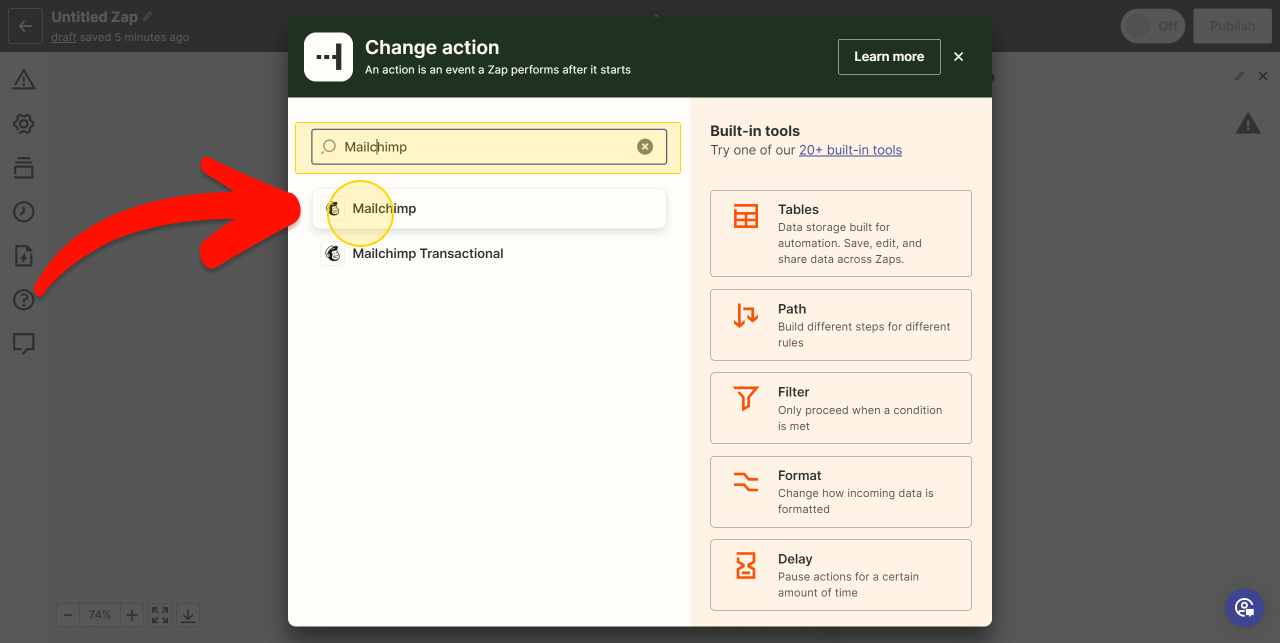Select the Mailchimp Transactional app result
The image size is (1280, 643).
[x=489, y=254]
